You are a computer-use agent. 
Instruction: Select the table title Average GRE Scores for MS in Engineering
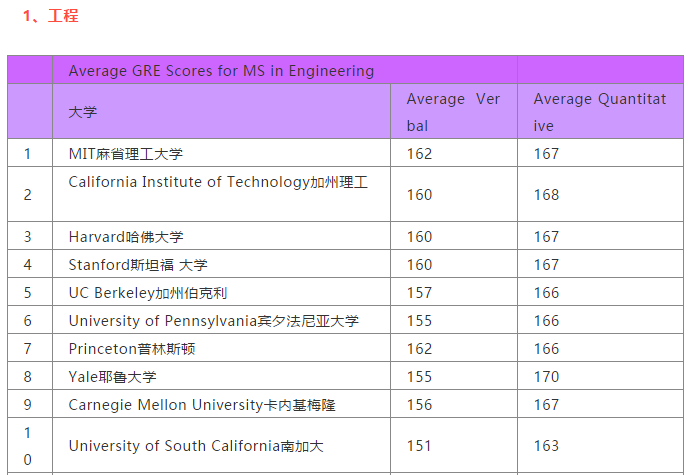point(221,70)
